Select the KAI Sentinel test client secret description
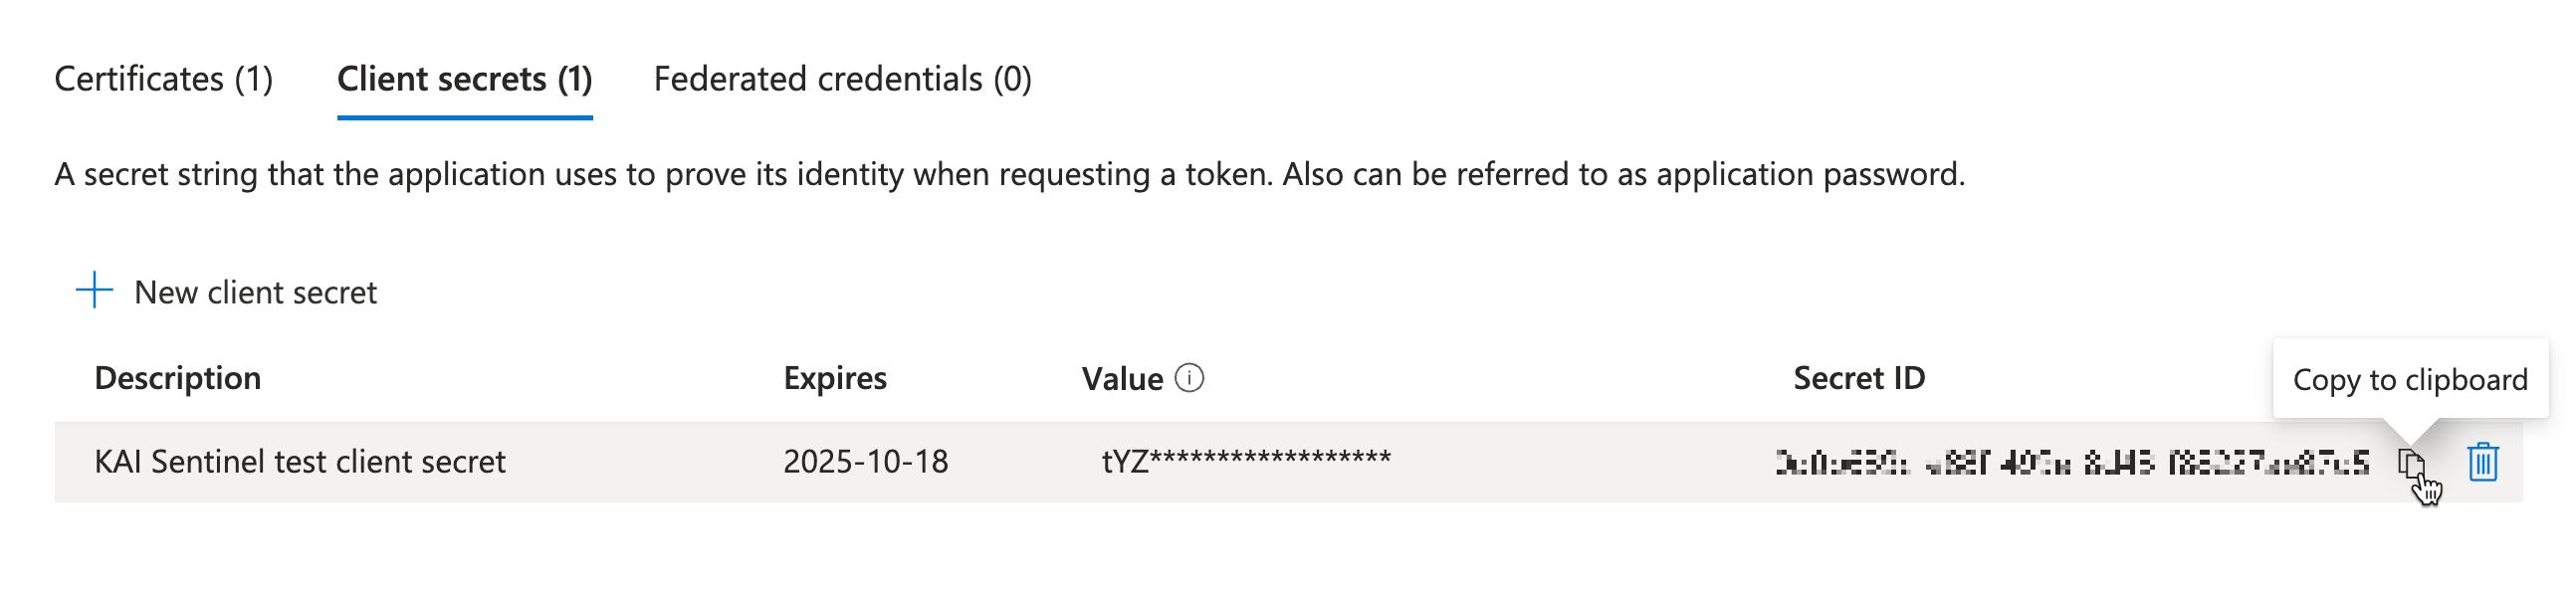 [x=300, y=462]
